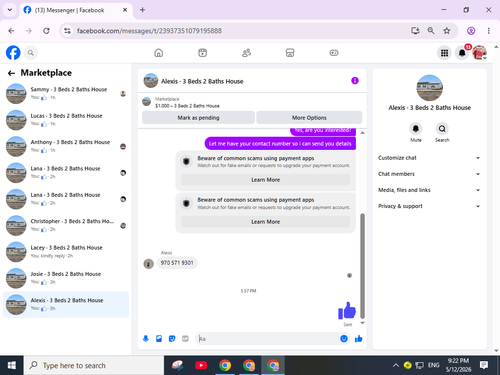This screenshot has width=500, height=375.
Task: Click the install app icon in address bar
Action: [x=415, y=31]
